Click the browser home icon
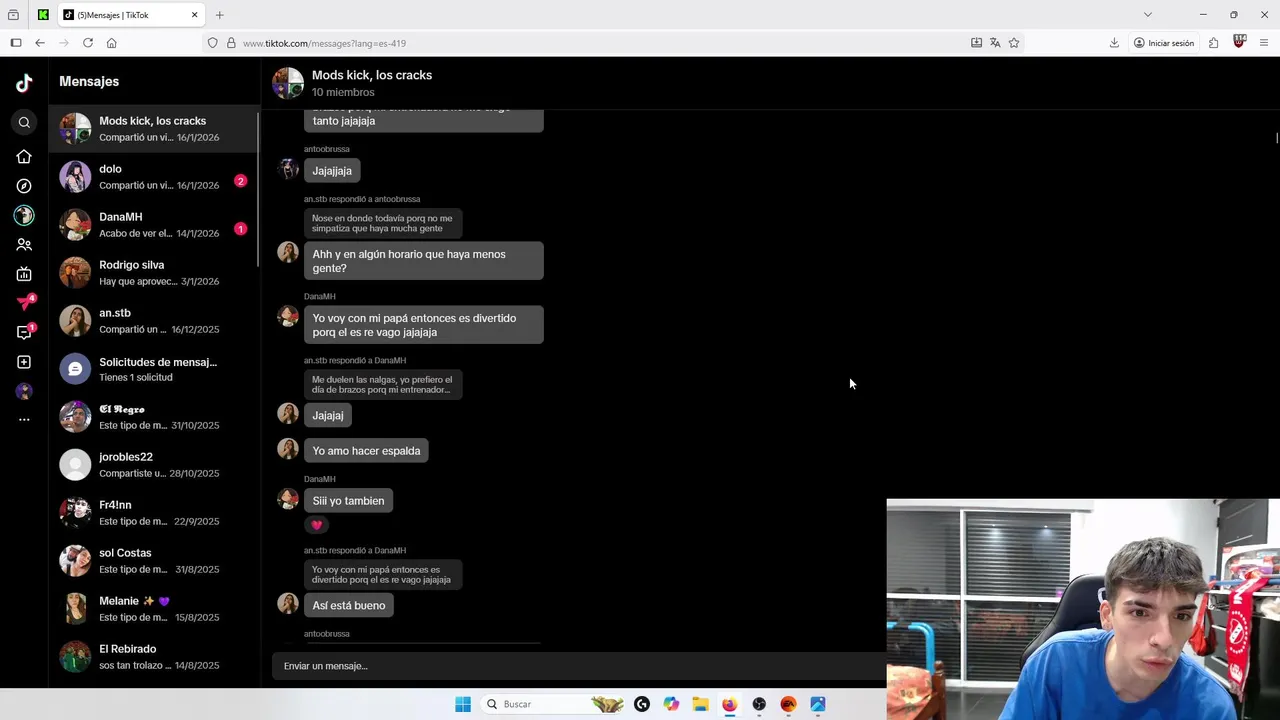Viewport: 1280px width, 720px height. click(x=112, y=43)
